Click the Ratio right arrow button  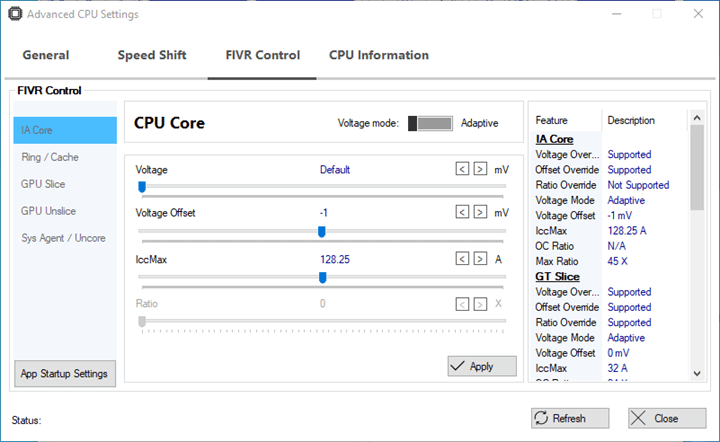pyautogui.click(x=480, y=304)
